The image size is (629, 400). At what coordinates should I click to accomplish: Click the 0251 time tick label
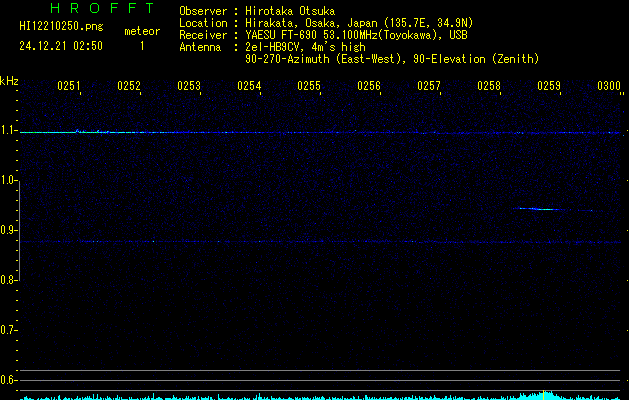[x=69, y=85]
